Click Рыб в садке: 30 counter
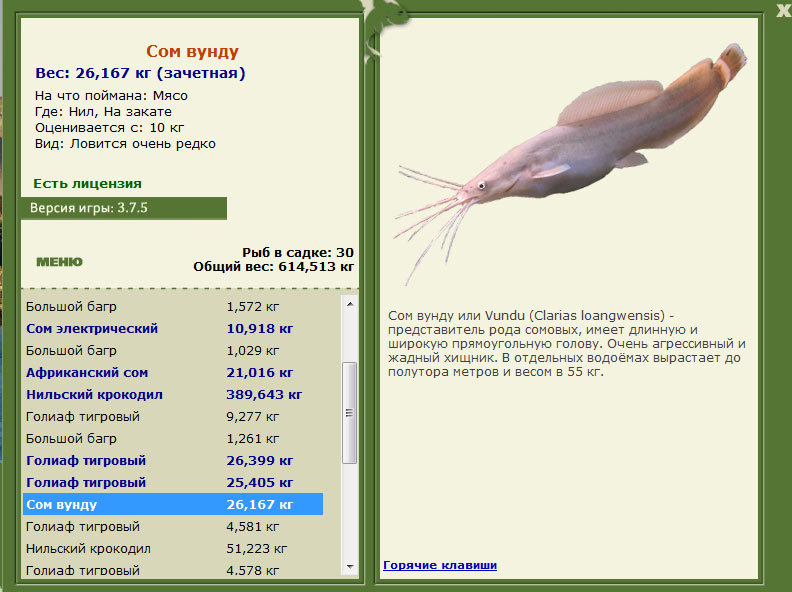792x592 pixels. coord(298,252)
